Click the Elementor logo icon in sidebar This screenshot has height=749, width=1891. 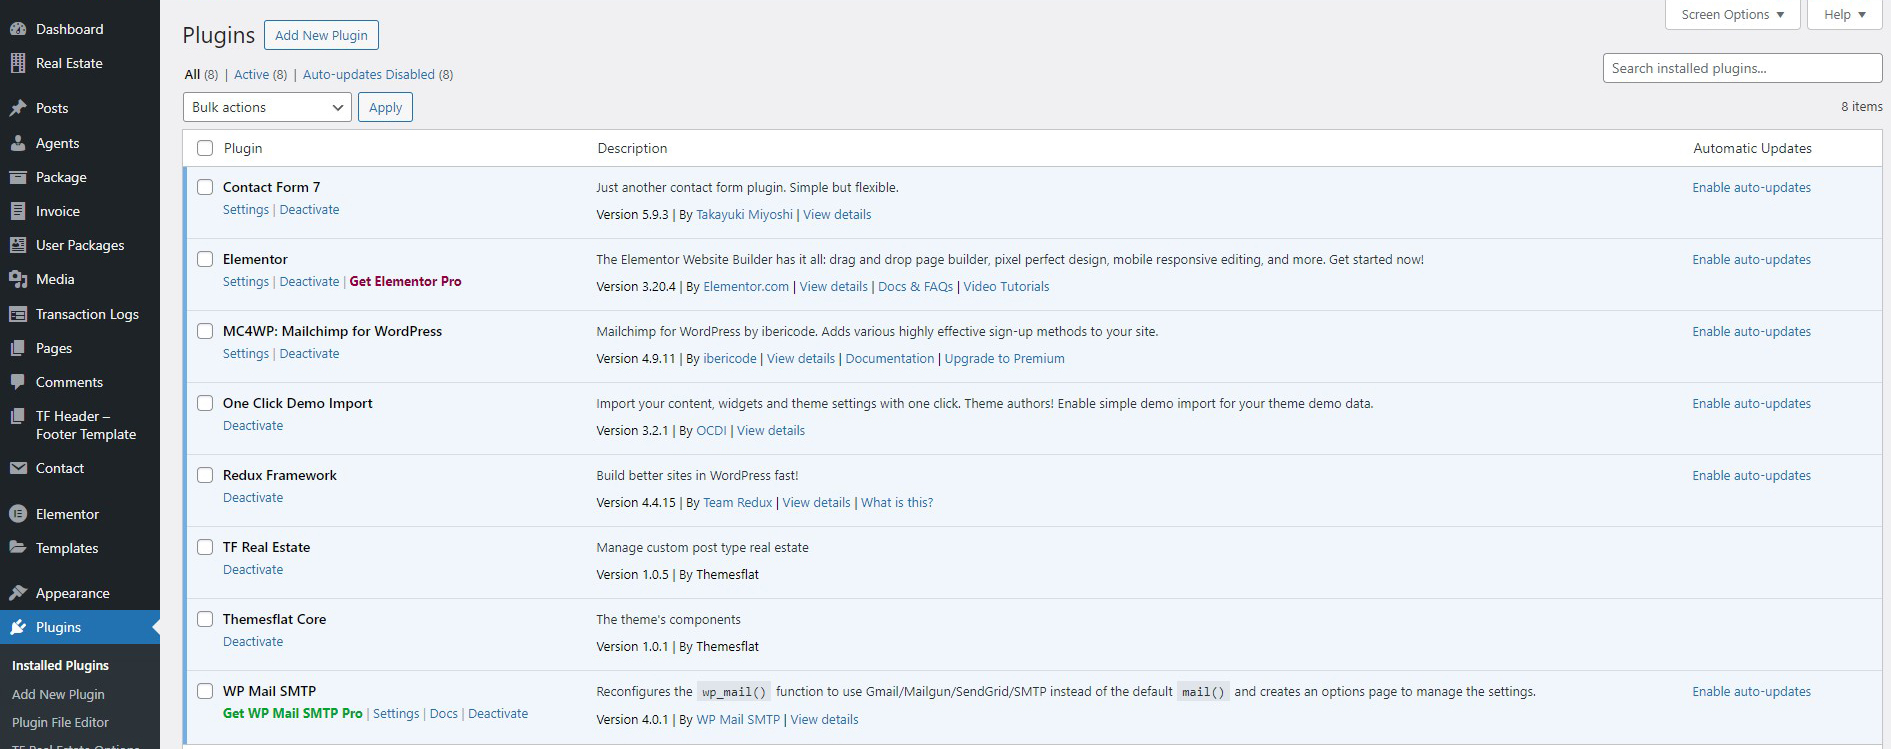tap(17, 514)
